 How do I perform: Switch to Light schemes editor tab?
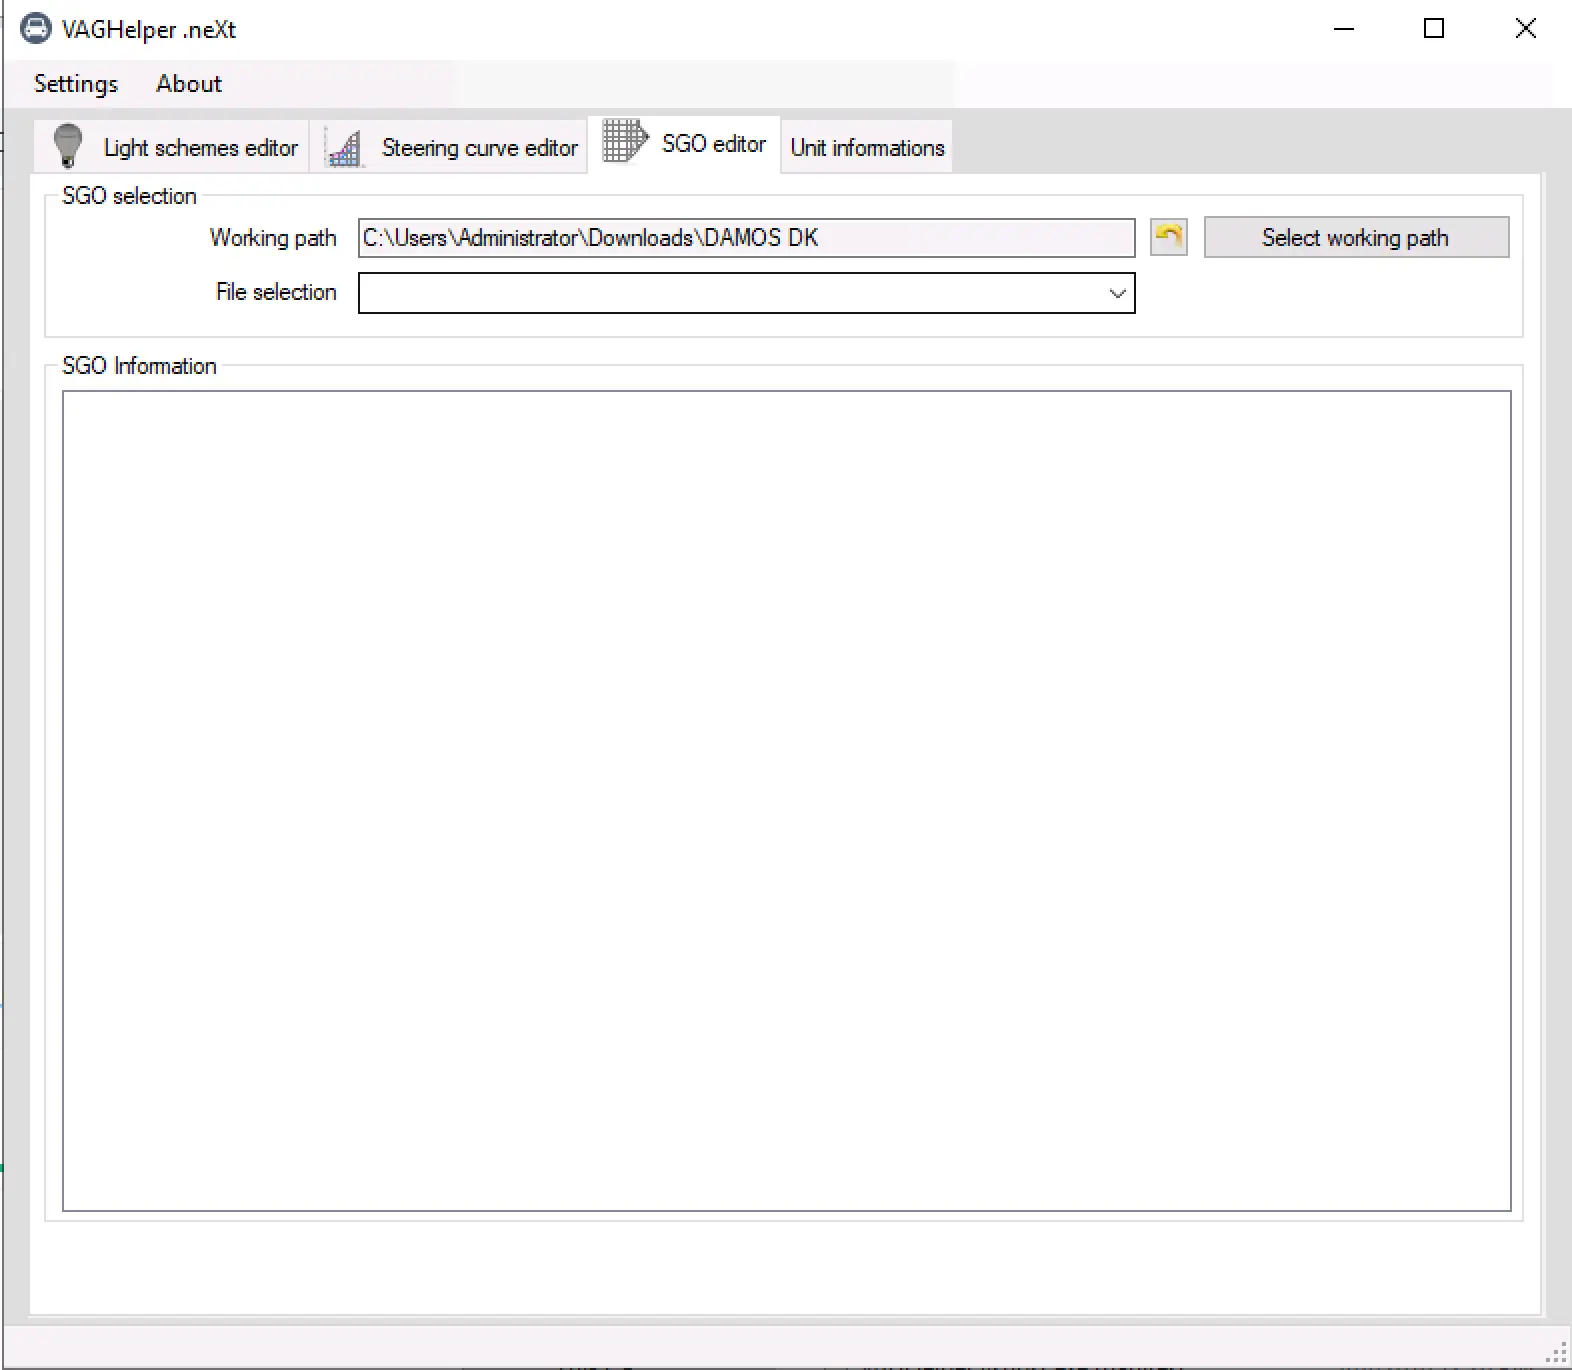click(x=200, y=148)
